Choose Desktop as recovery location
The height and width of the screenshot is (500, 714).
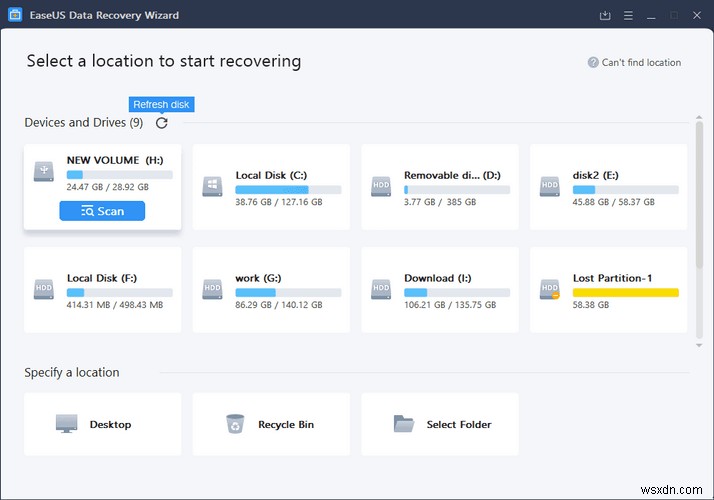coord(103,424)
